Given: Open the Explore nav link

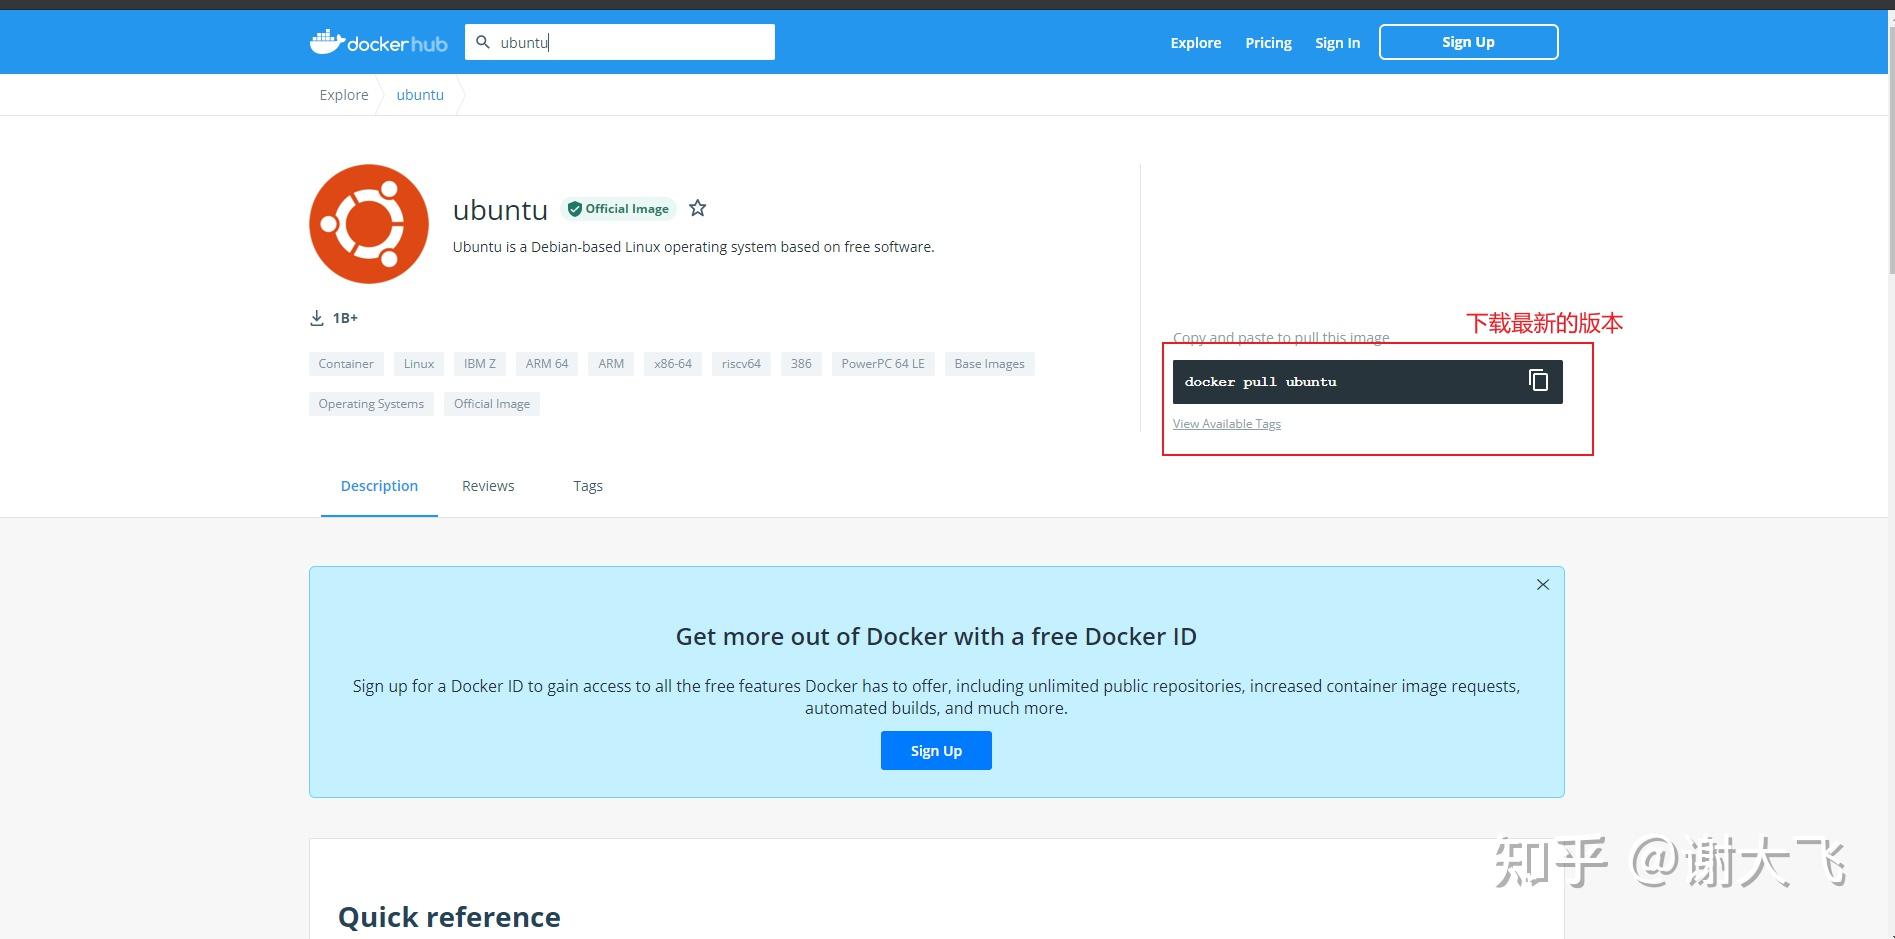Looking at the screenshot, I should (1196, 42).
